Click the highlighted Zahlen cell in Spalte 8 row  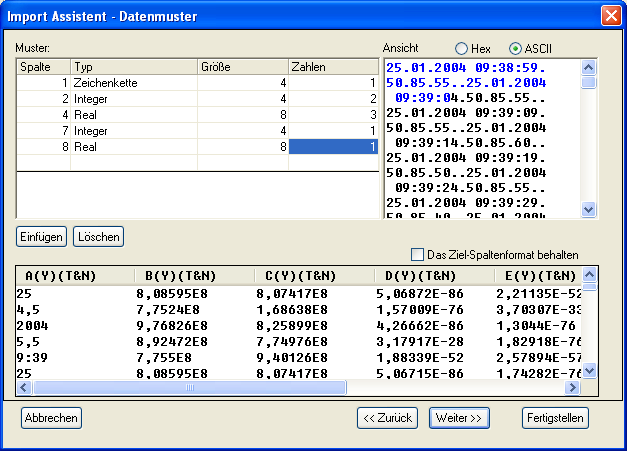(333, 147)
